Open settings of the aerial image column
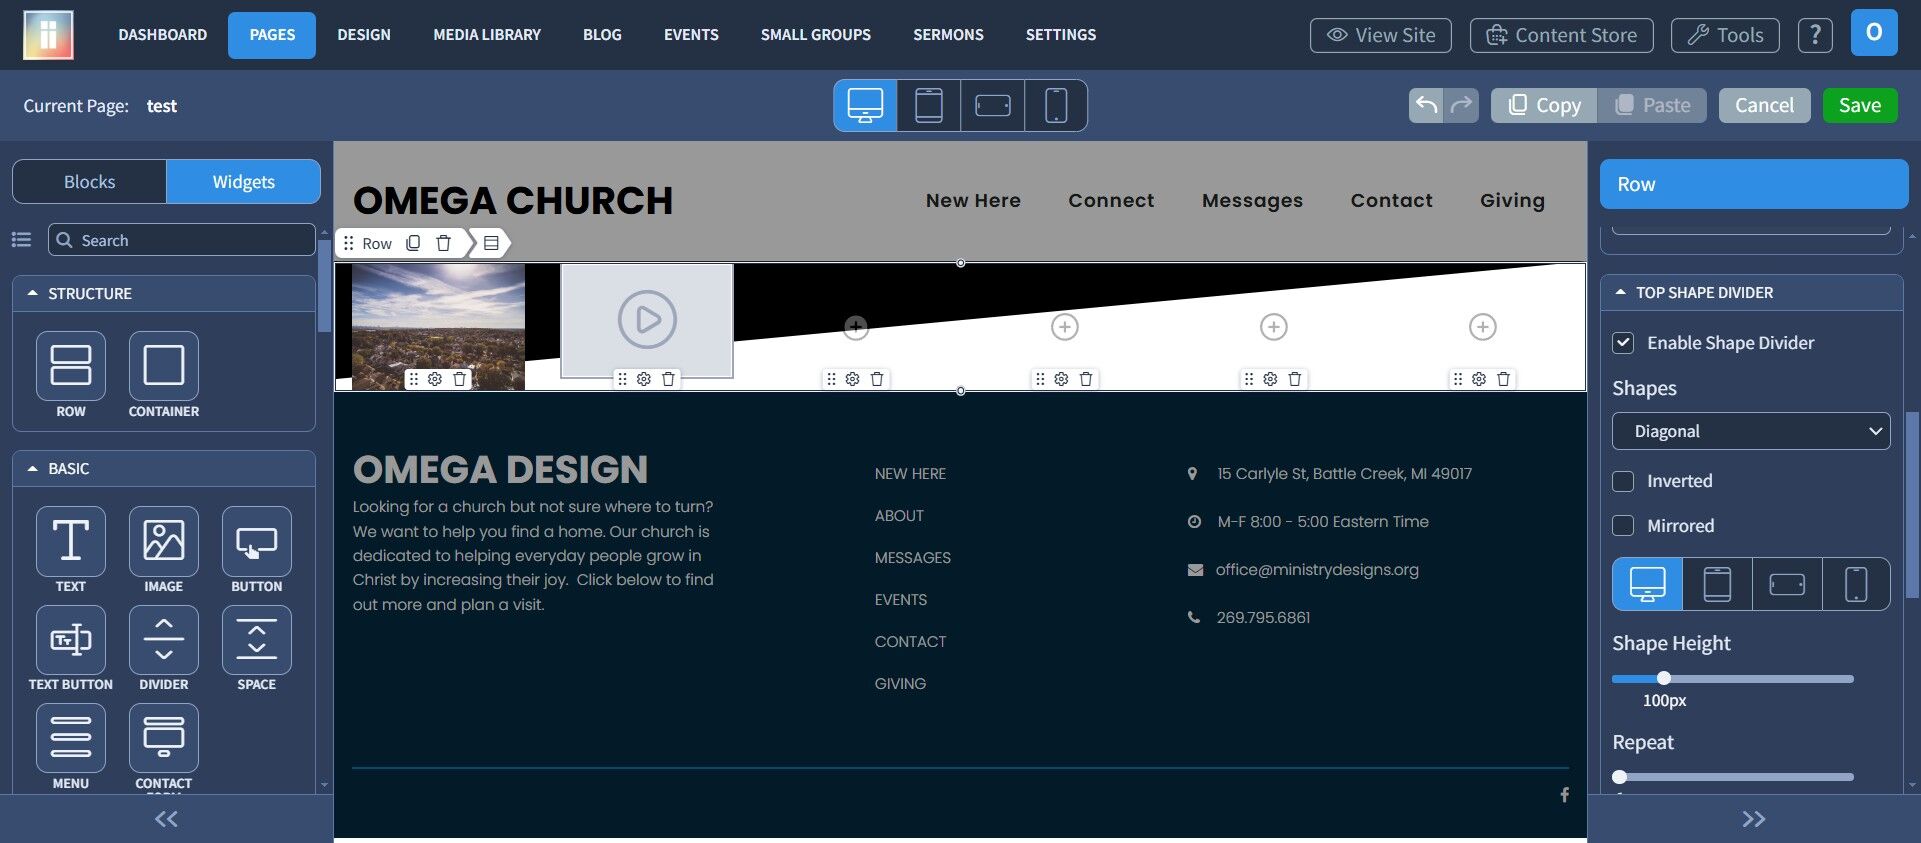 point(435,379)
